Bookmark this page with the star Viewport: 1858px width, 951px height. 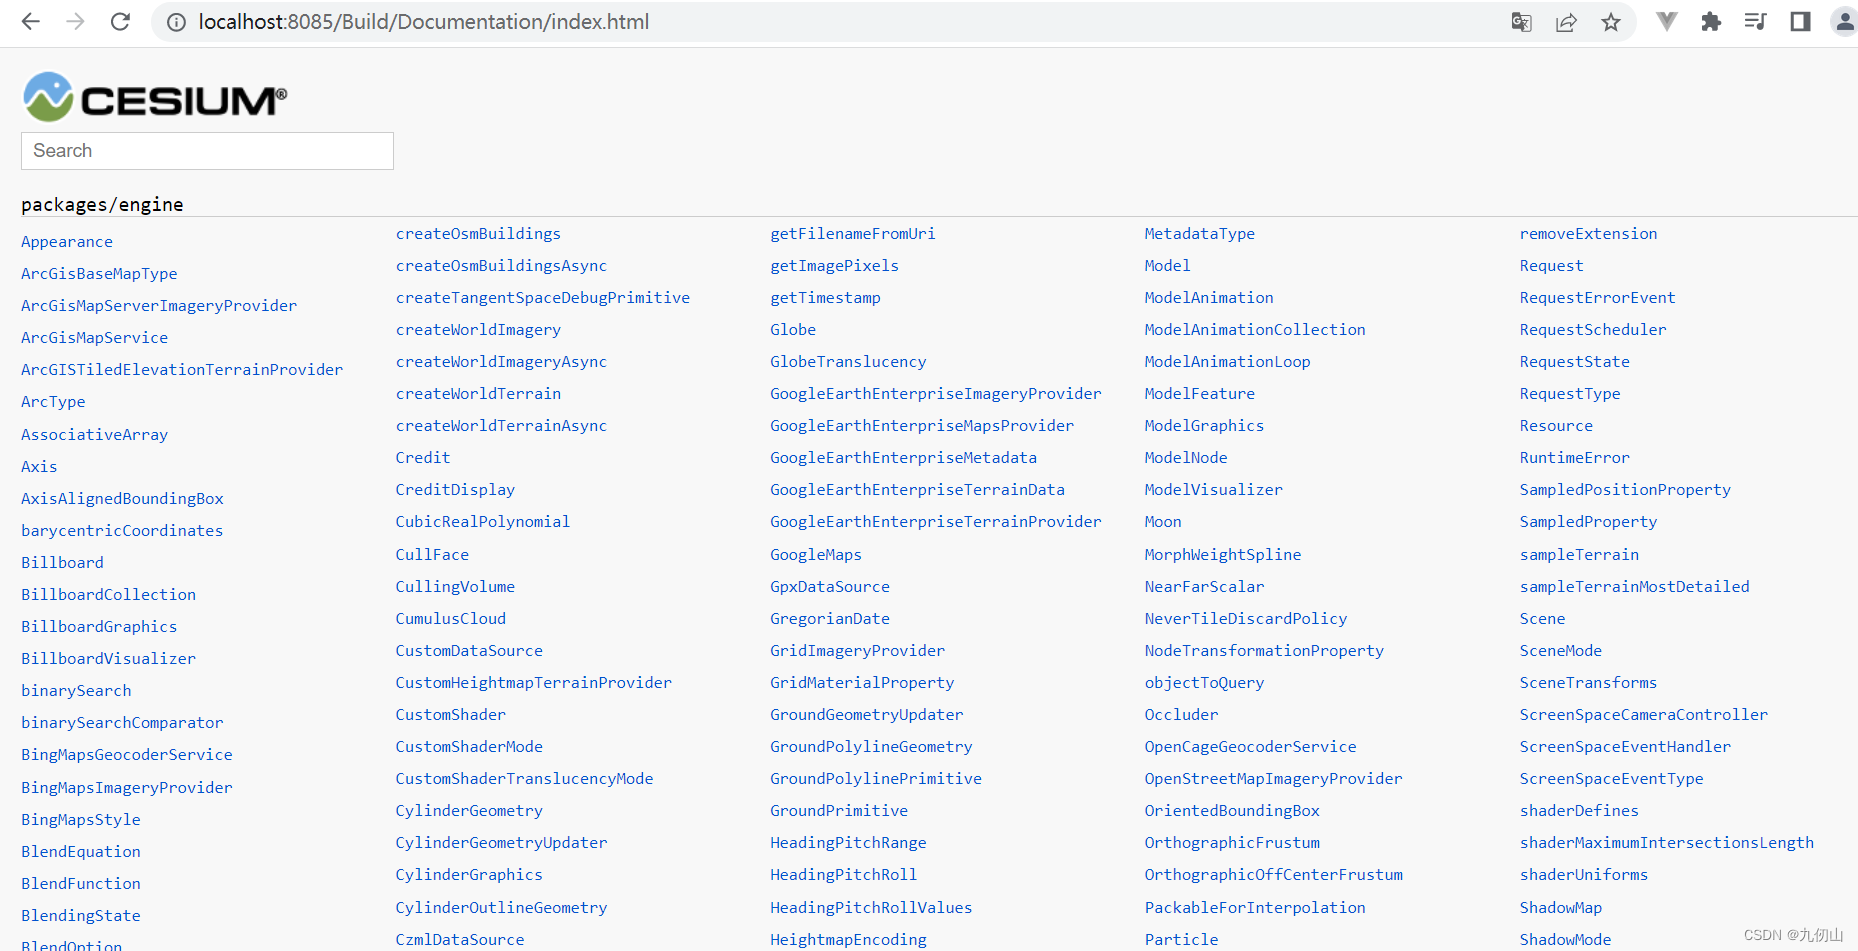pyautogui.click(x=1611, y=22)
